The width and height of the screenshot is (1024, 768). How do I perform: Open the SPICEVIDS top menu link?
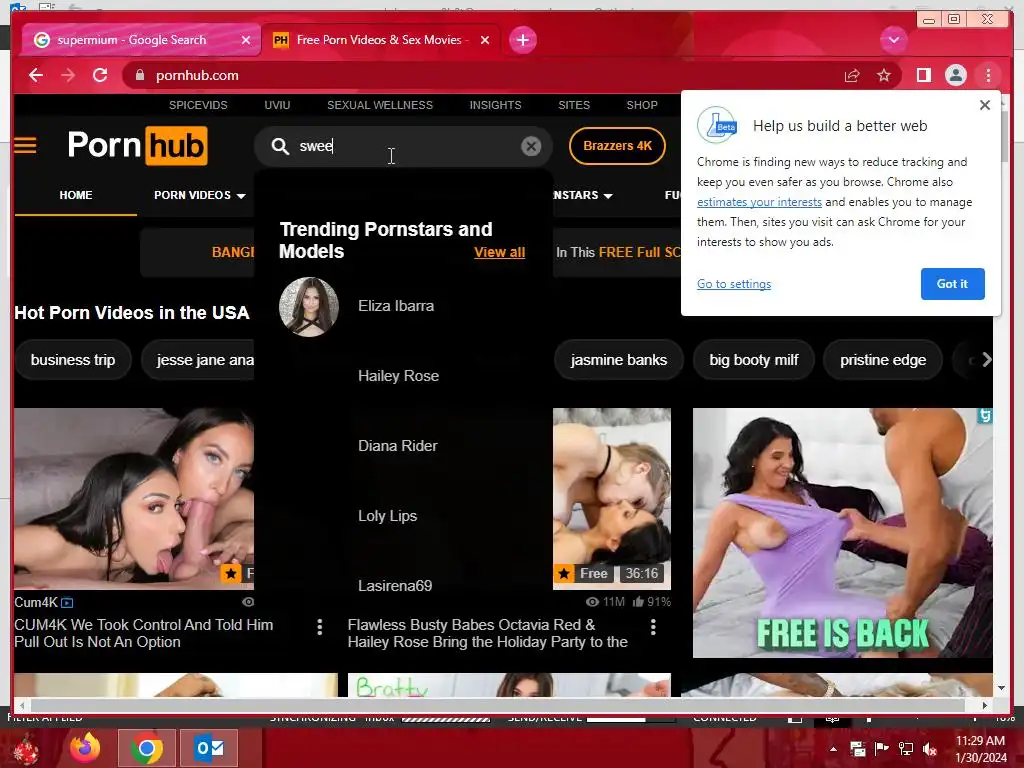199,105
